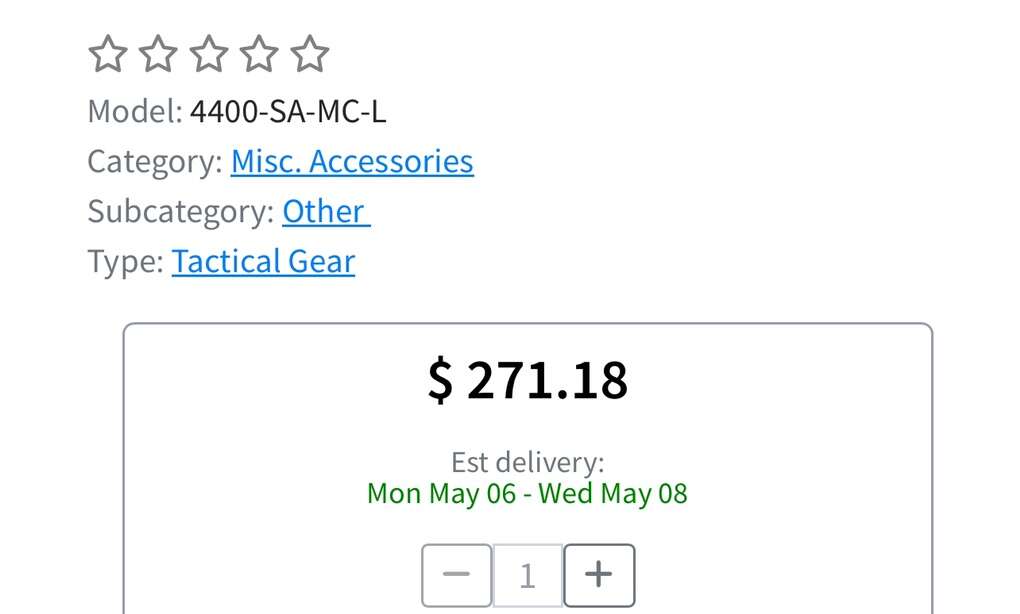Give a five-star rating with last star
The image size is (1020, 614).
(x=310, y=54)
